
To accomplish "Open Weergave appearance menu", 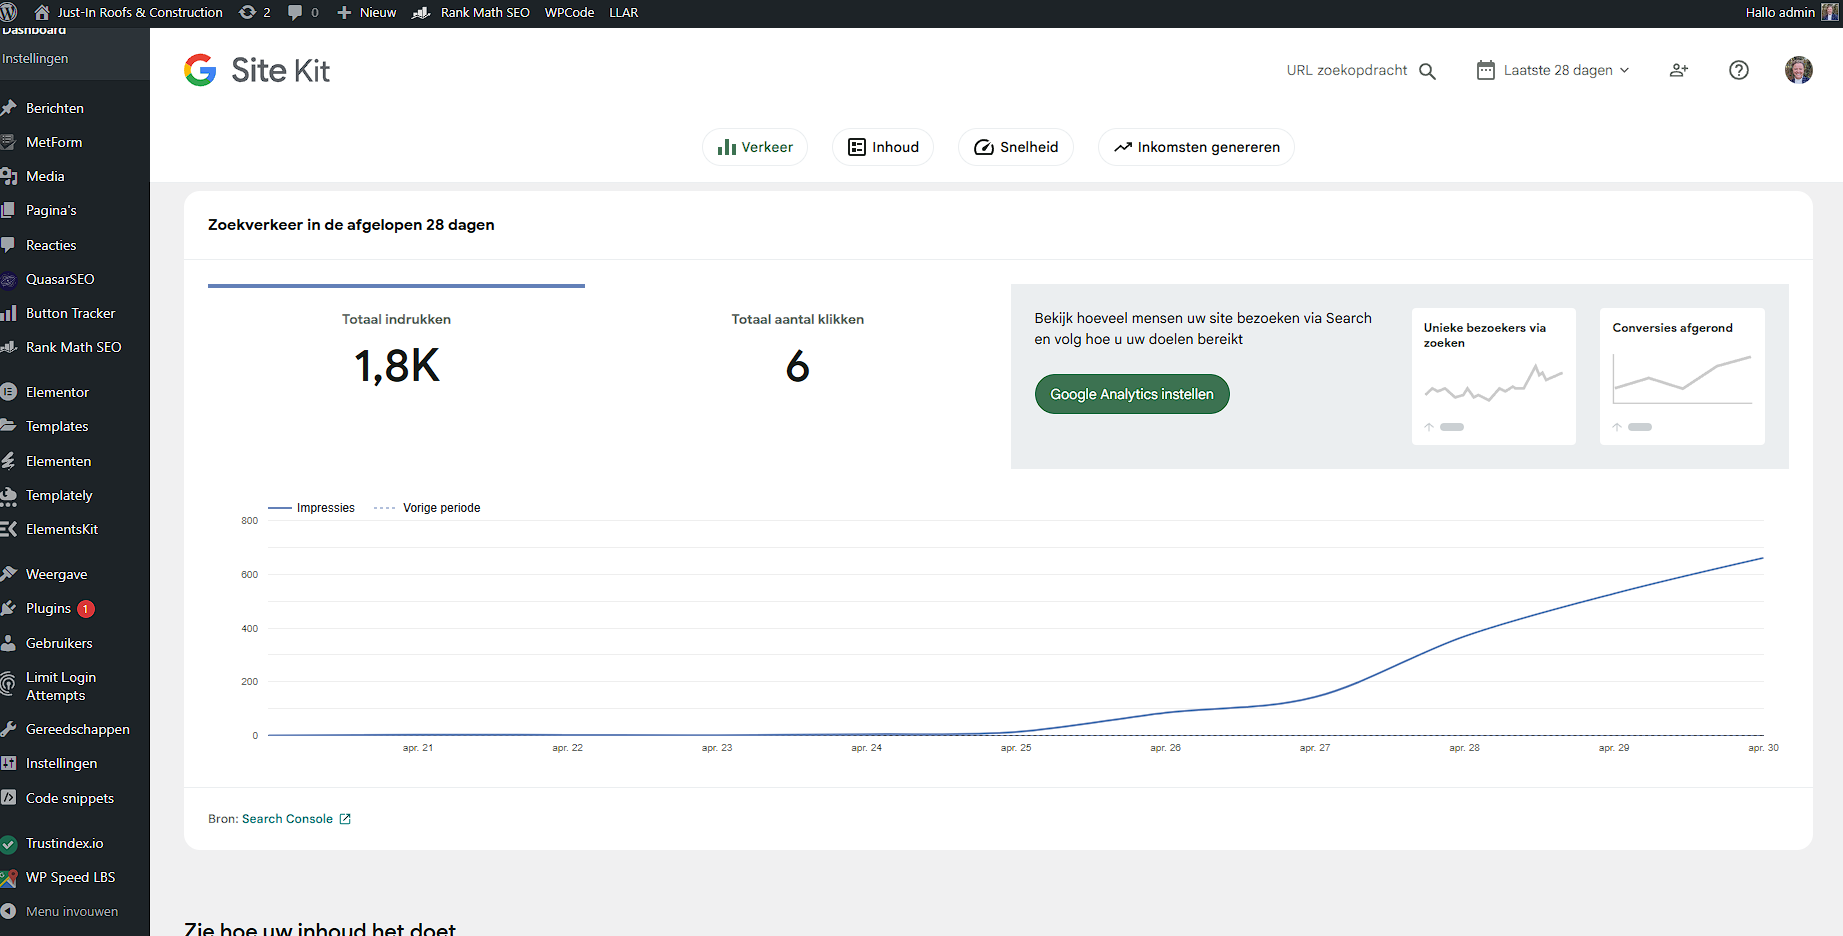I will [x=56, y=574].
